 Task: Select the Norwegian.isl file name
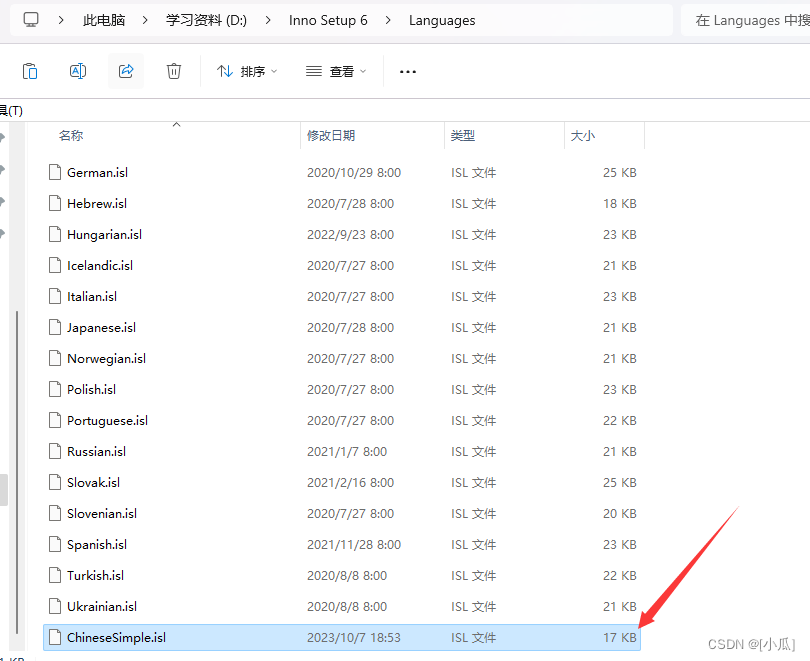point(106,358)
